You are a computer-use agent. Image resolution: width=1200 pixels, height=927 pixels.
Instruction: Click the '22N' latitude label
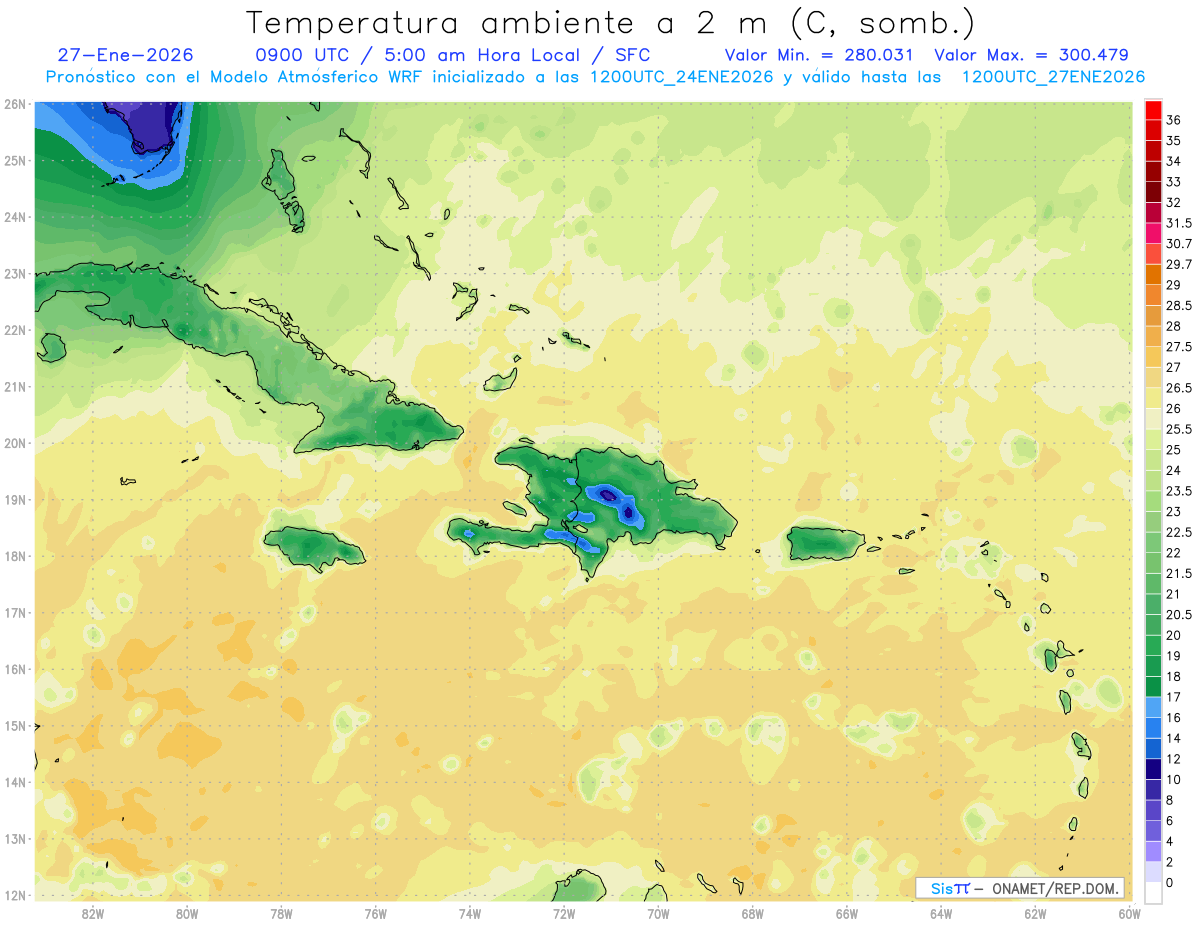14,330
